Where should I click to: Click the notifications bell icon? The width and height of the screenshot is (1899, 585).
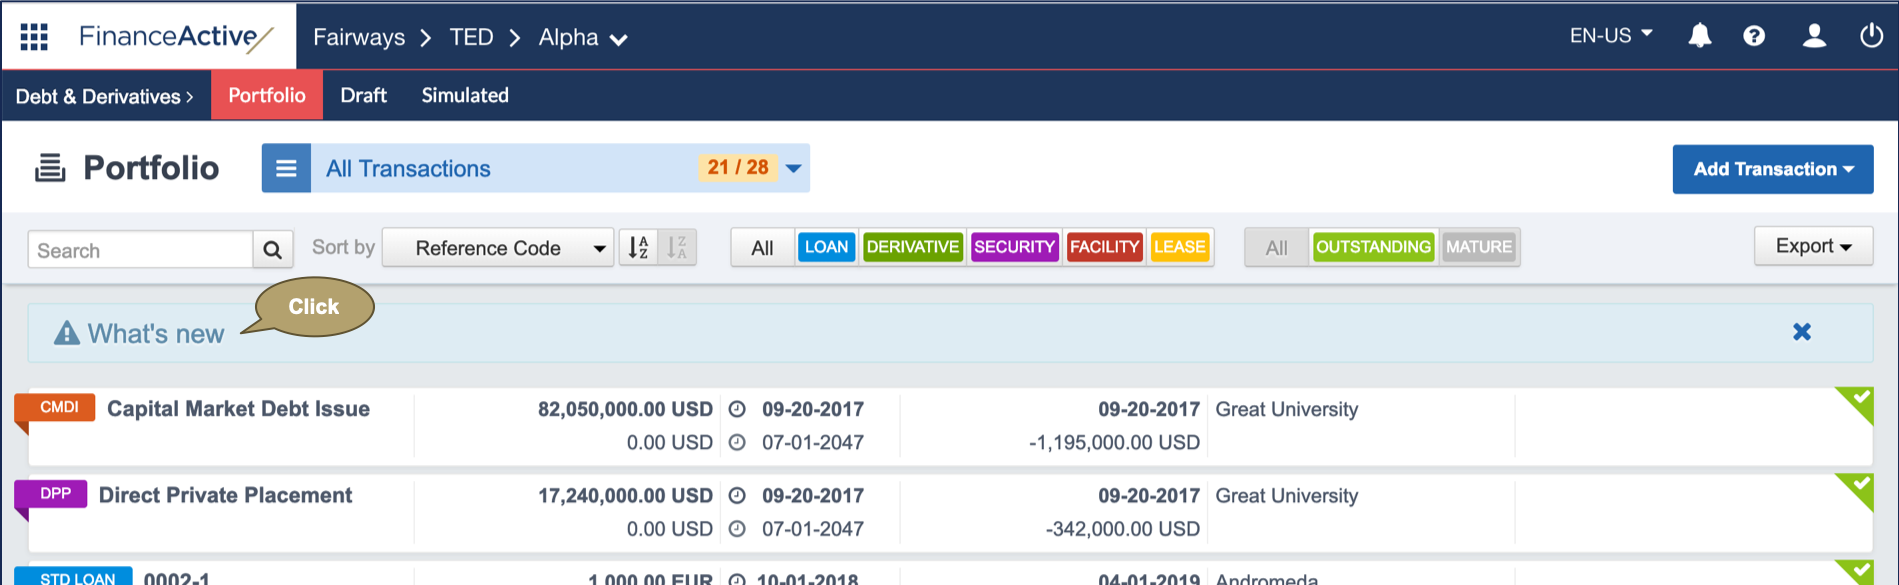click(x=1699, y=36)
